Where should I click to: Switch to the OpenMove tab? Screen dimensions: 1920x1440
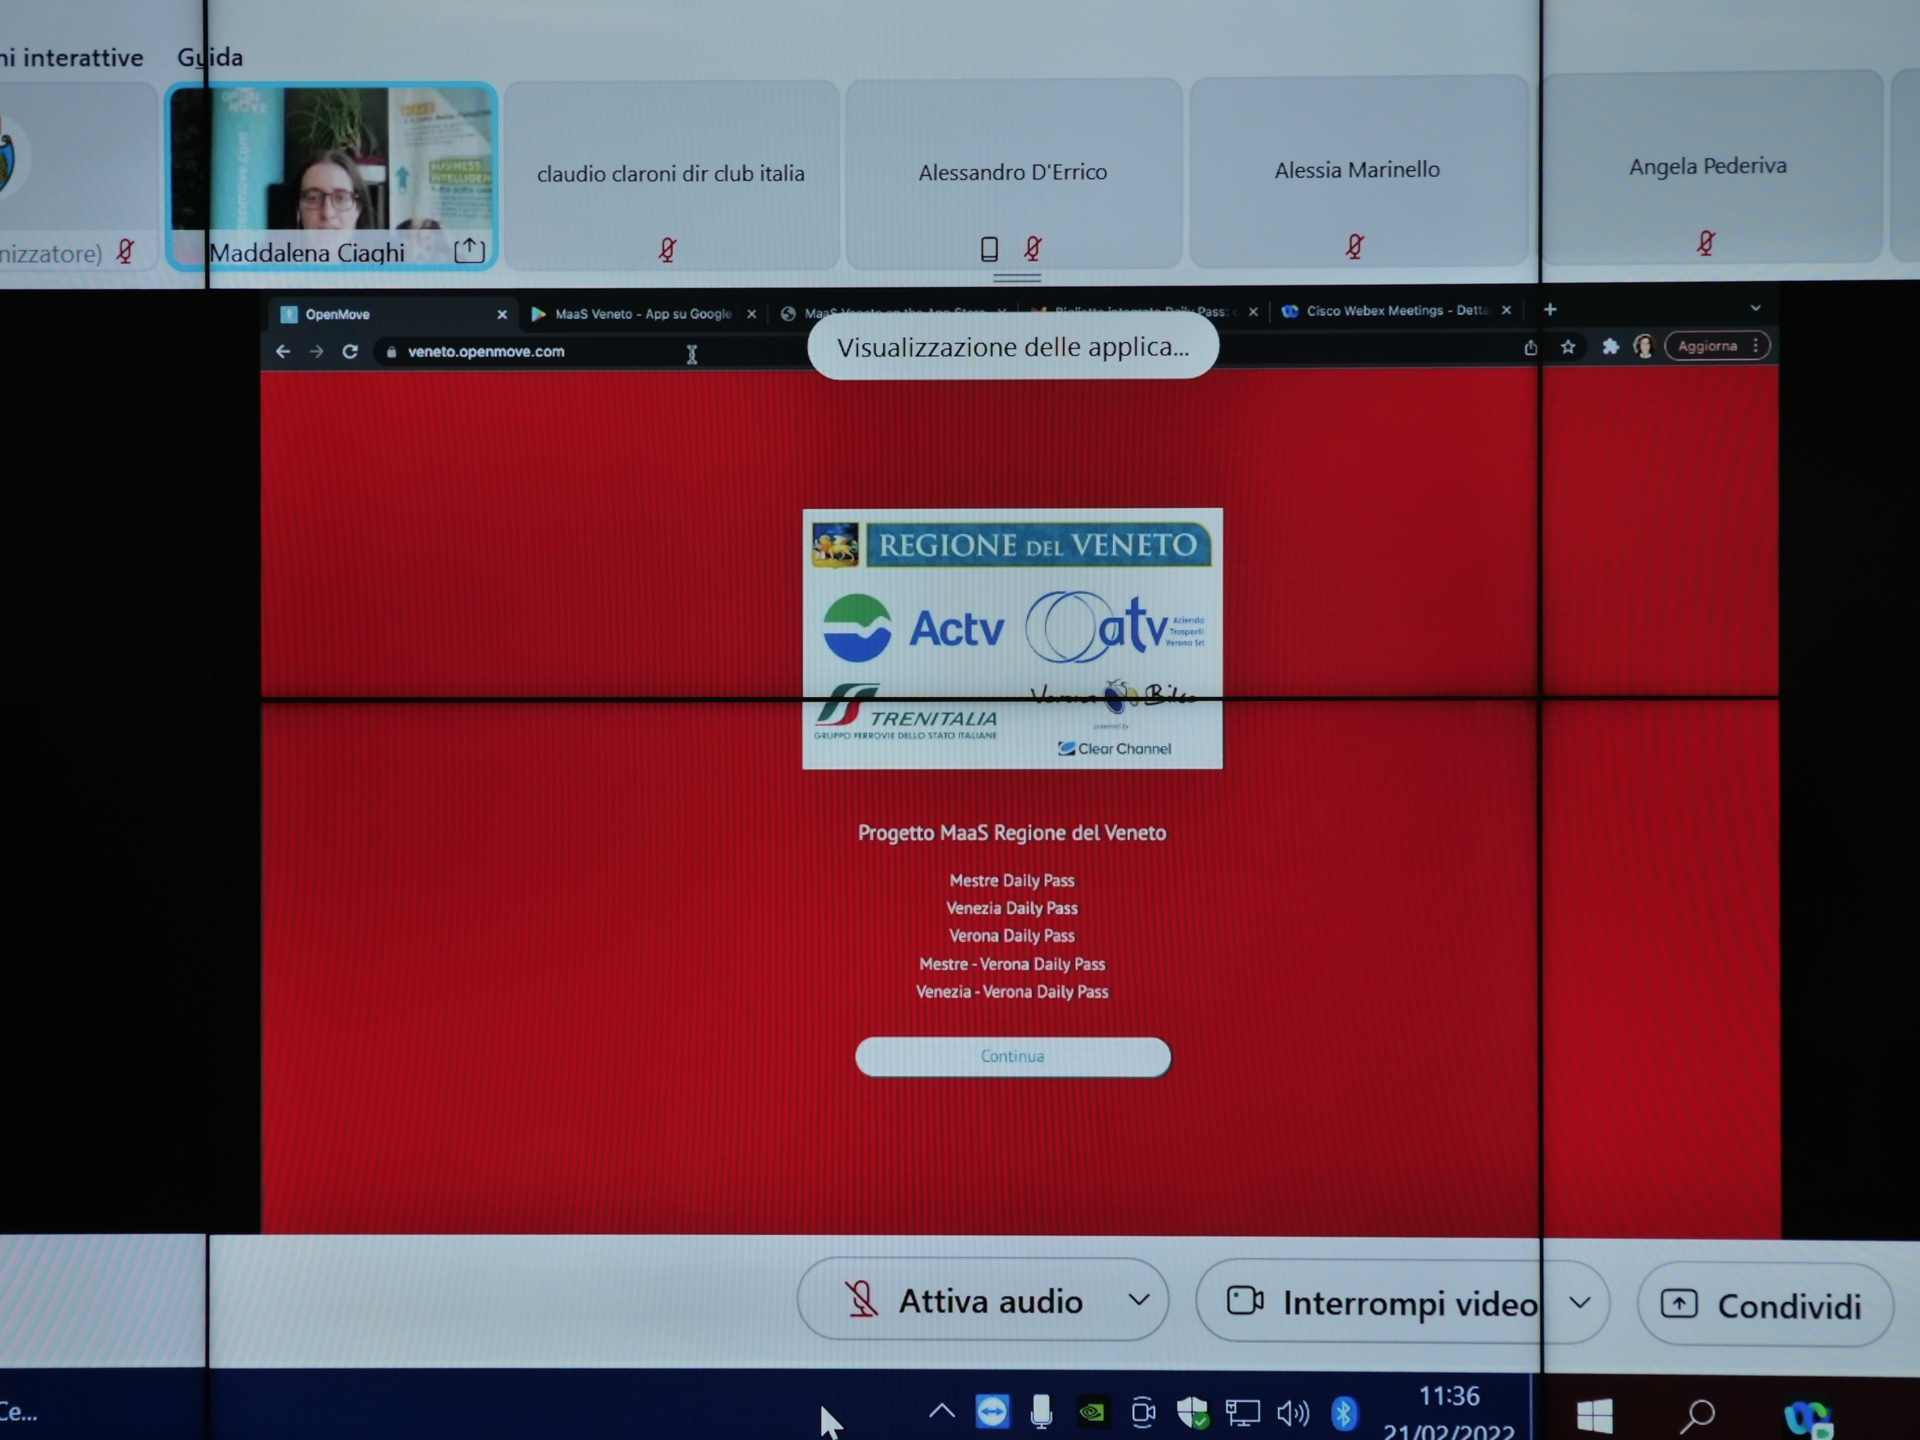pyautogui.click(x=395, y=315)
